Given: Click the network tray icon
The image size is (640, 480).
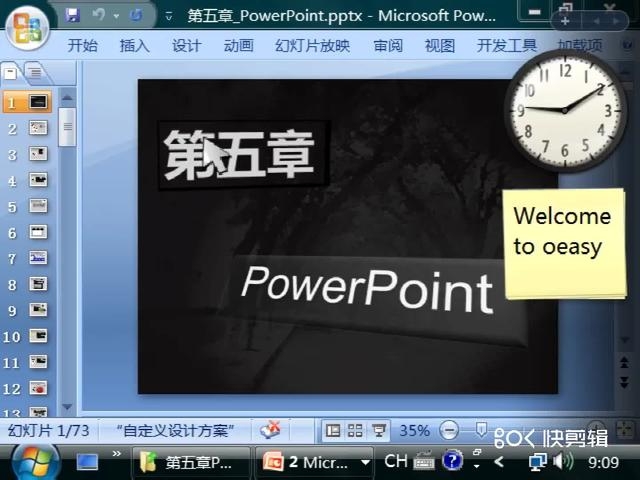Looking at the screenshot, I should 537,462.
